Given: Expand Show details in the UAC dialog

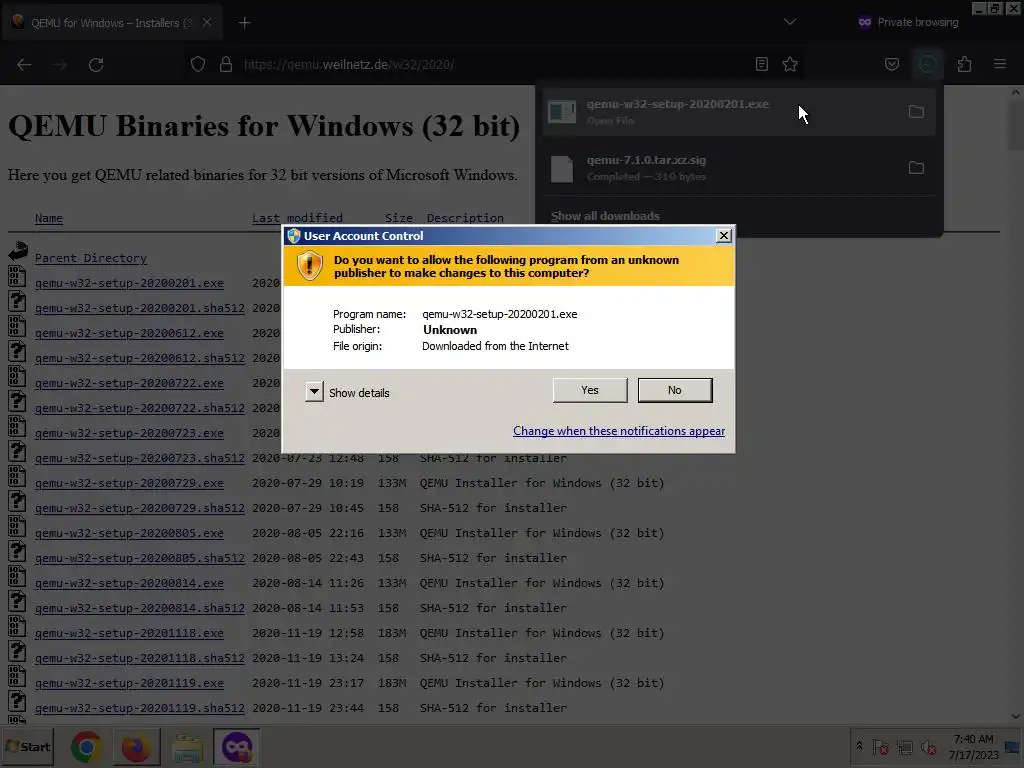Looking at the screenshot, I should 347,392.
